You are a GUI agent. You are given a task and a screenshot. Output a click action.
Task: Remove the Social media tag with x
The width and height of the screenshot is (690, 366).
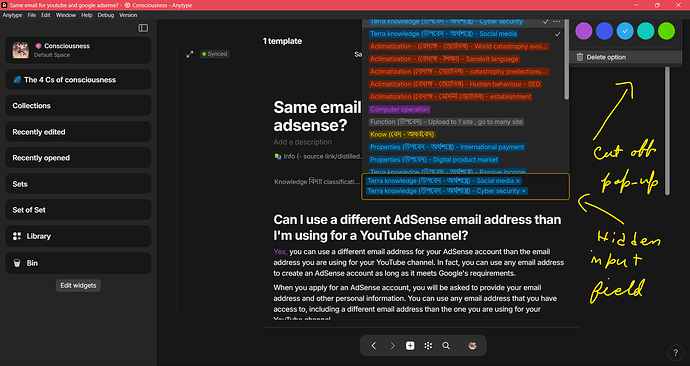[518, 181]
